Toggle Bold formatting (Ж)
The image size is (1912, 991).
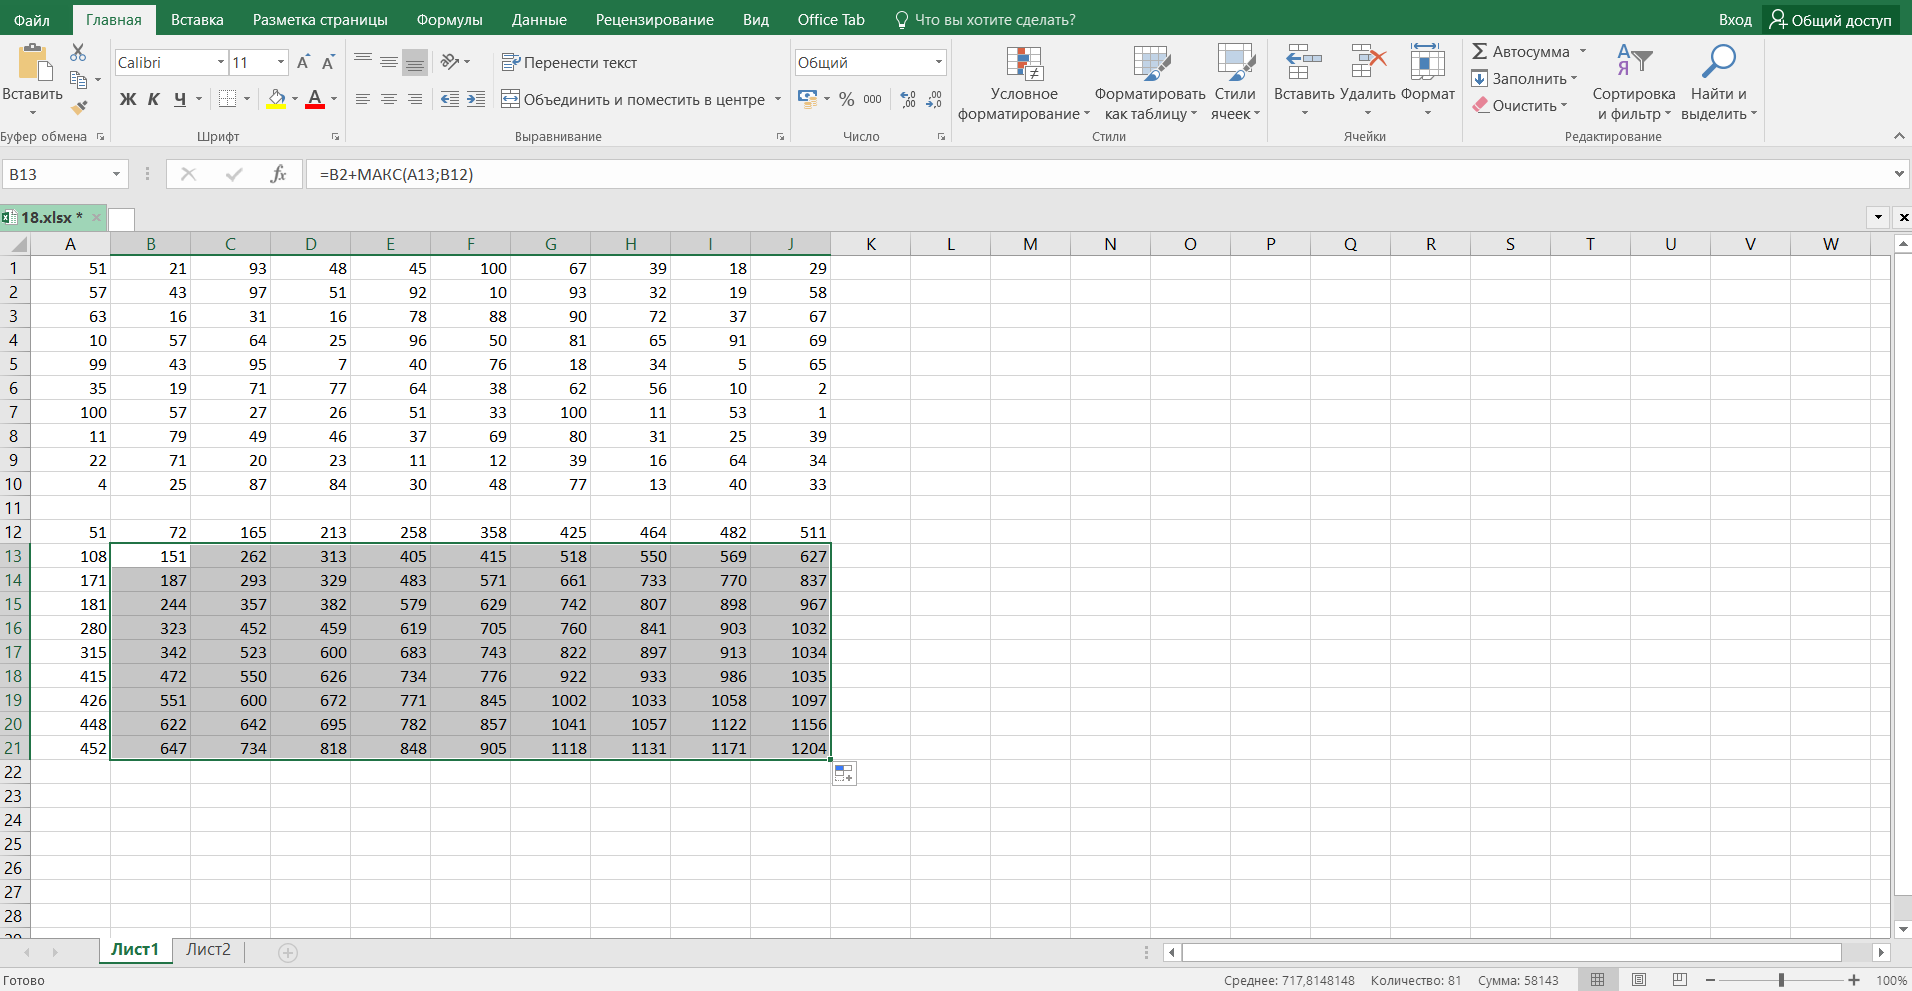tap(128, 99)
